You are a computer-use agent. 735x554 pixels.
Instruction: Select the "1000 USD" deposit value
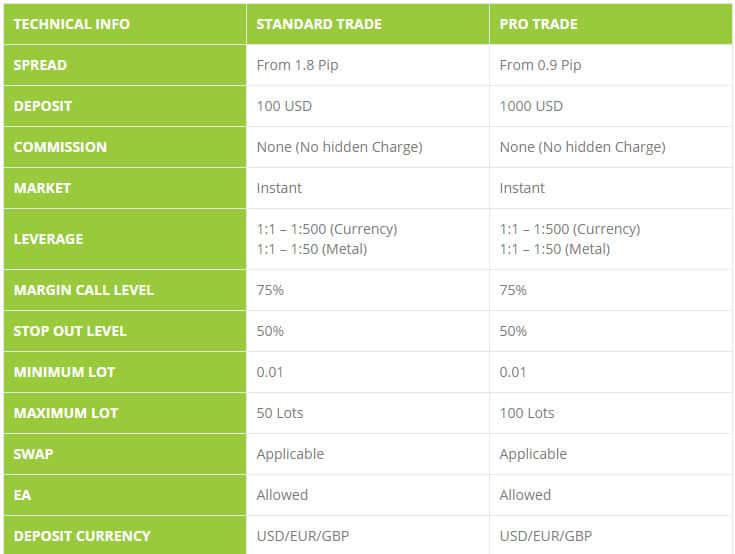[531, 106]
